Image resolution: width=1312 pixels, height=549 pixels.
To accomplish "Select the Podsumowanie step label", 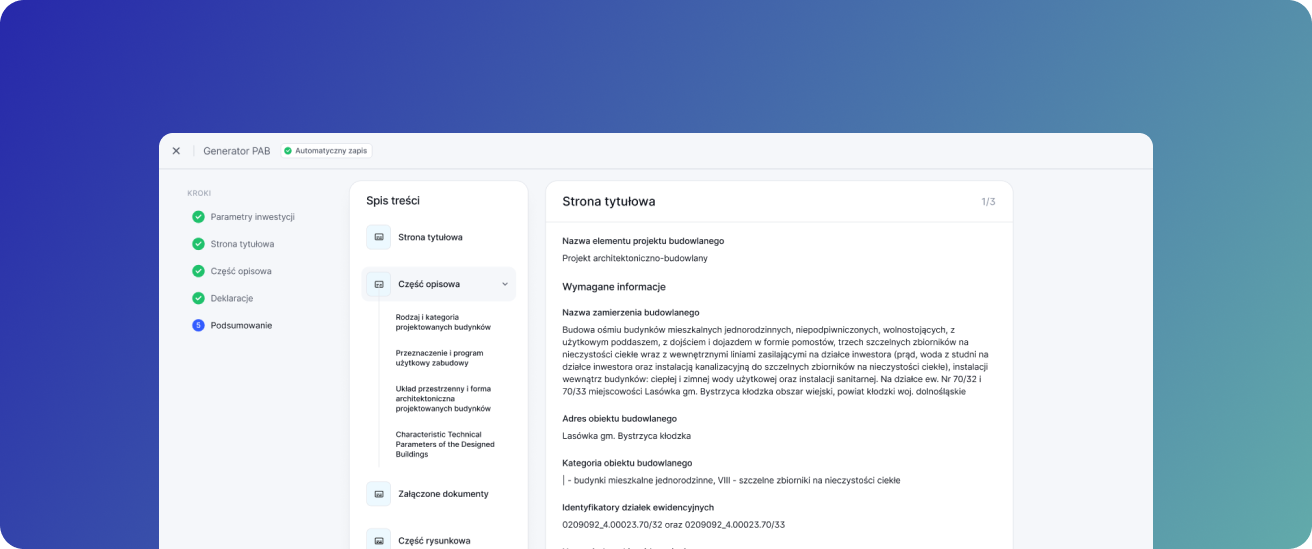I will point(241,325).
